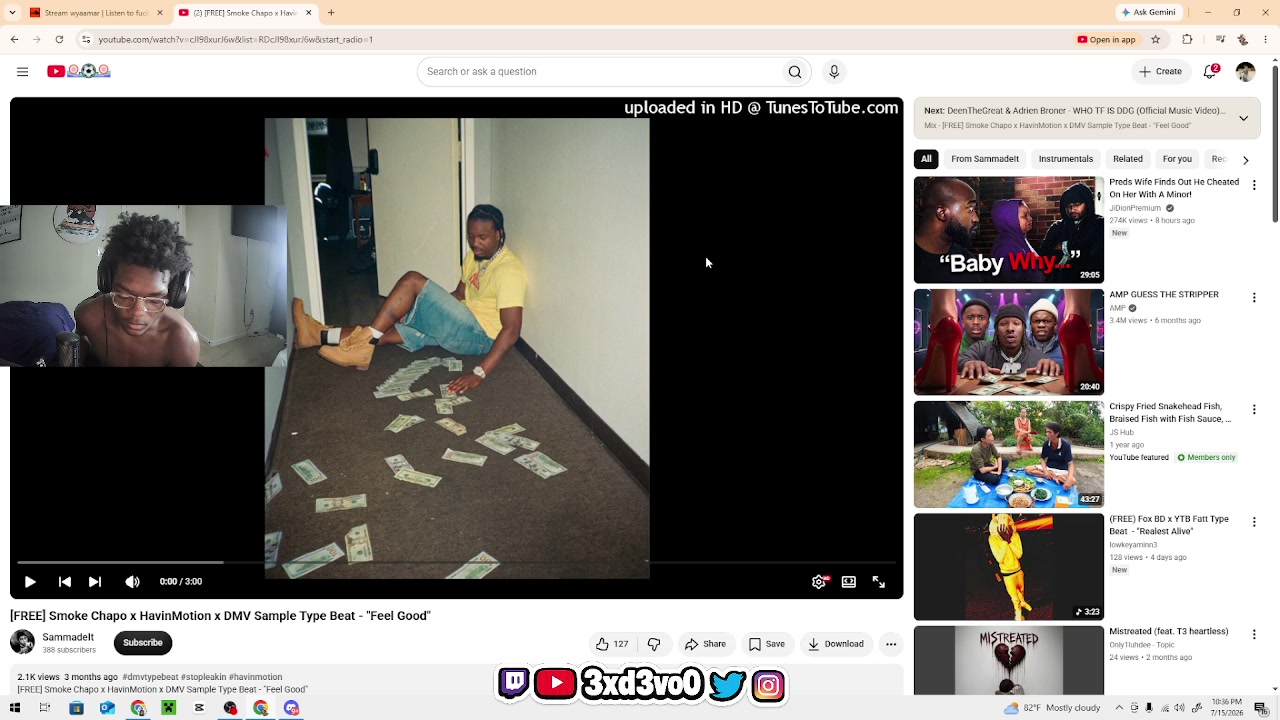Click Ask Gemini button
This screenshot has height=720, width=1280.
1149,13
